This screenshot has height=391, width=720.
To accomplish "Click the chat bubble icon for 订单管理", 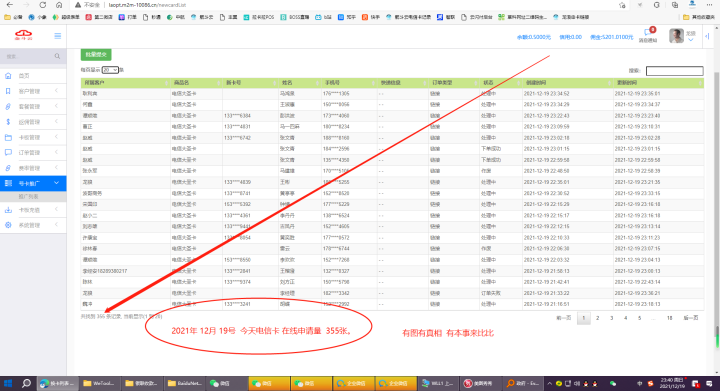I will [x=8, y=152].
